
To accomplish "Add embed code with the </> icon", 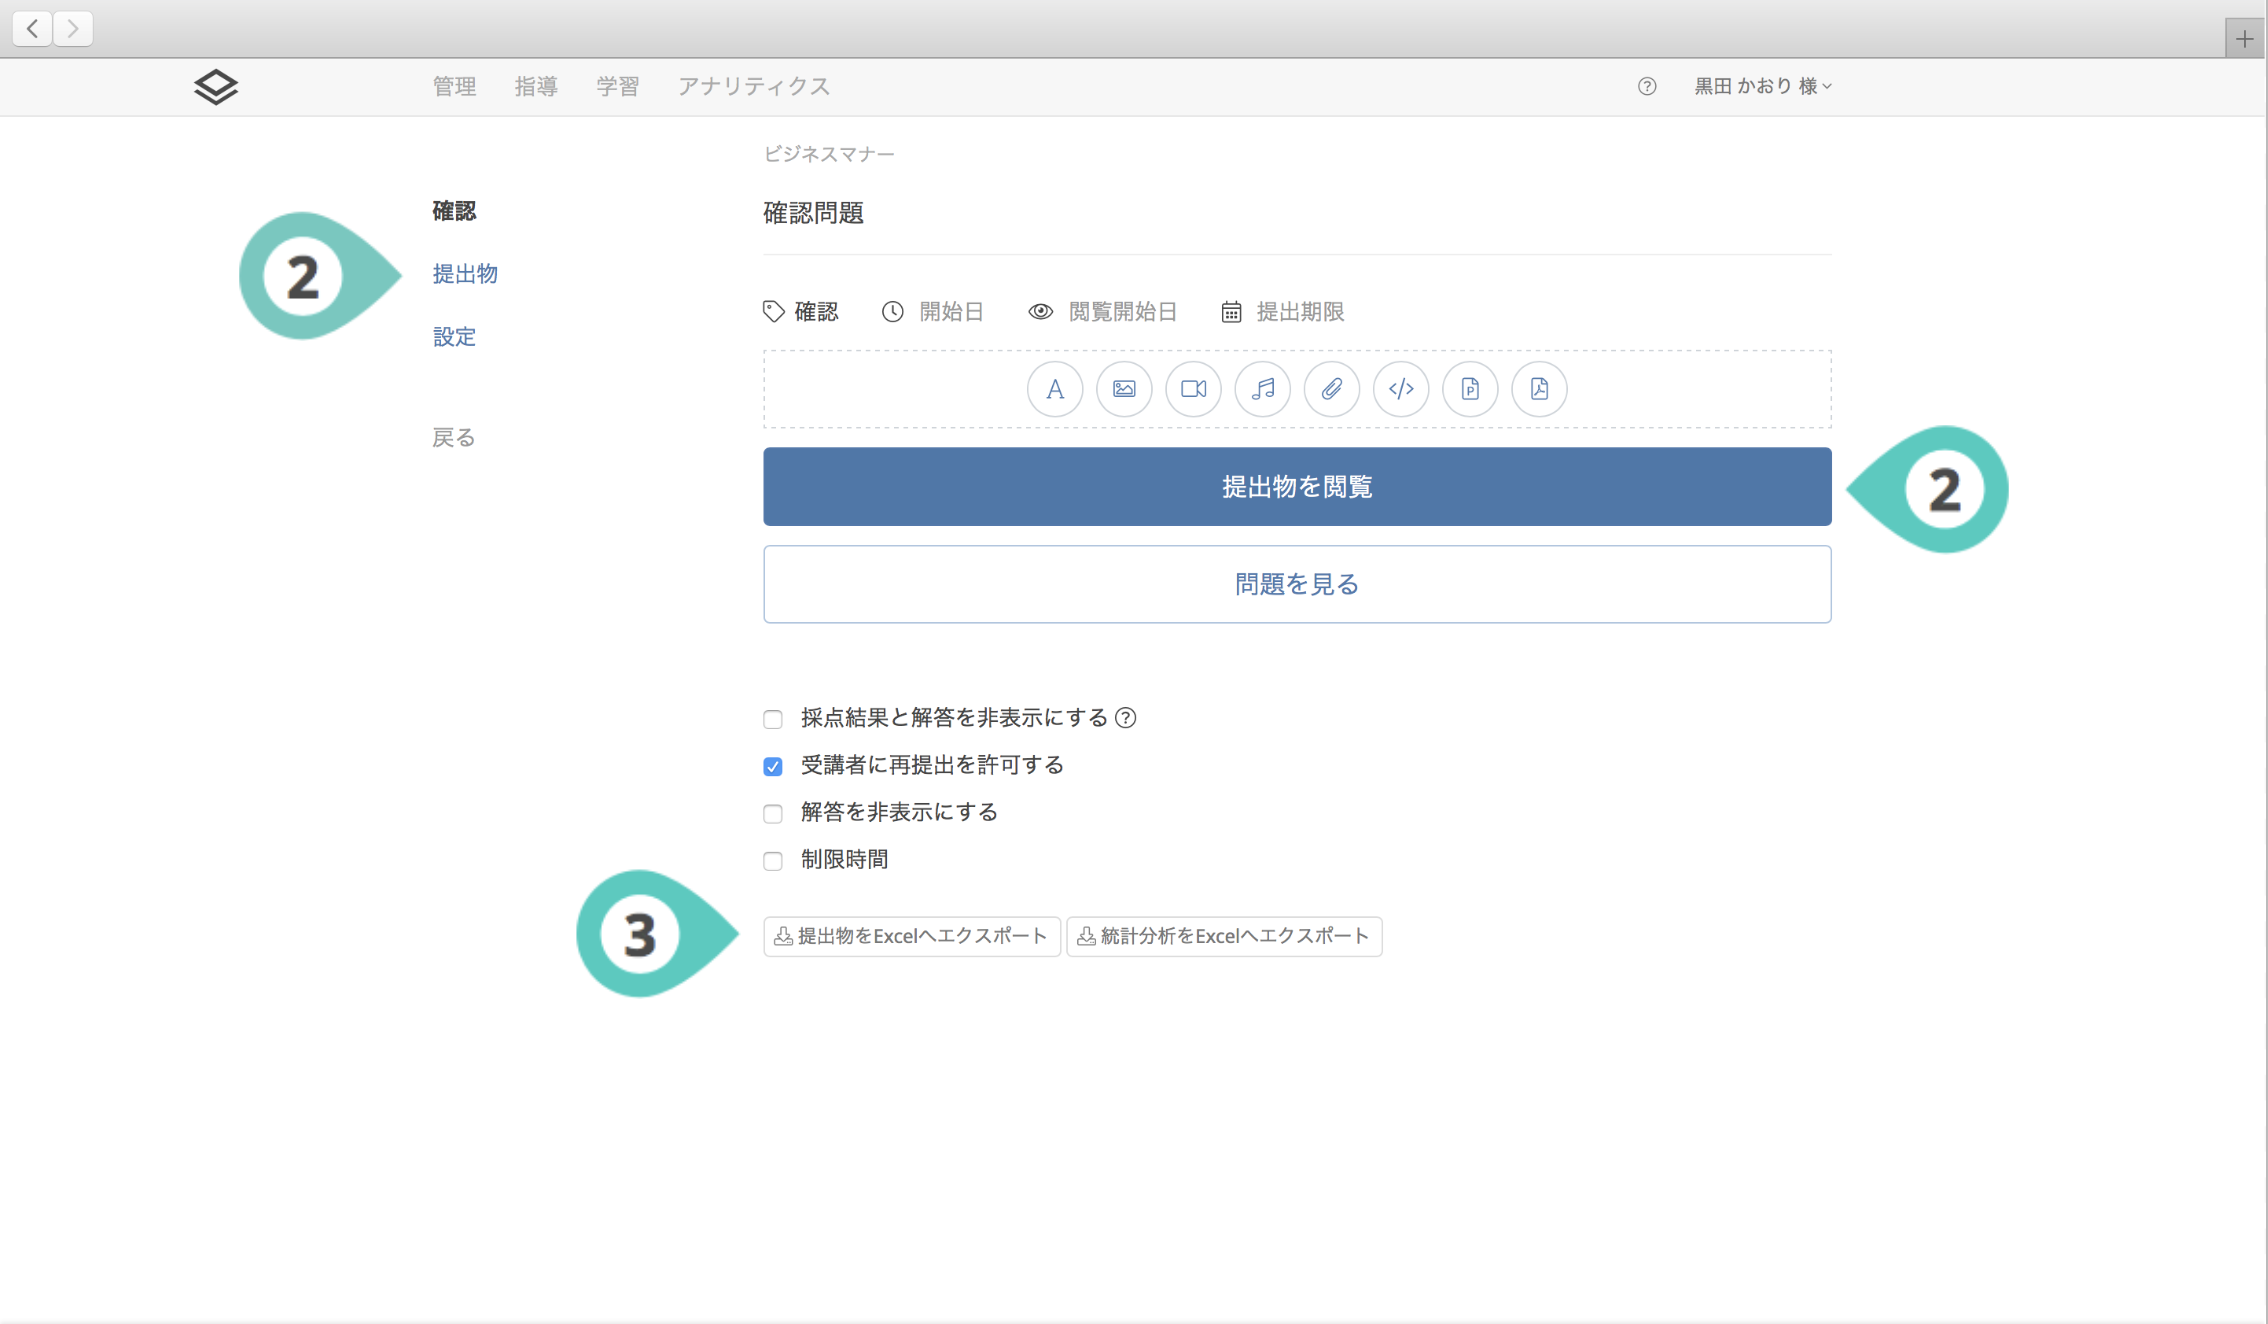I will click(x=1400, y=389).
